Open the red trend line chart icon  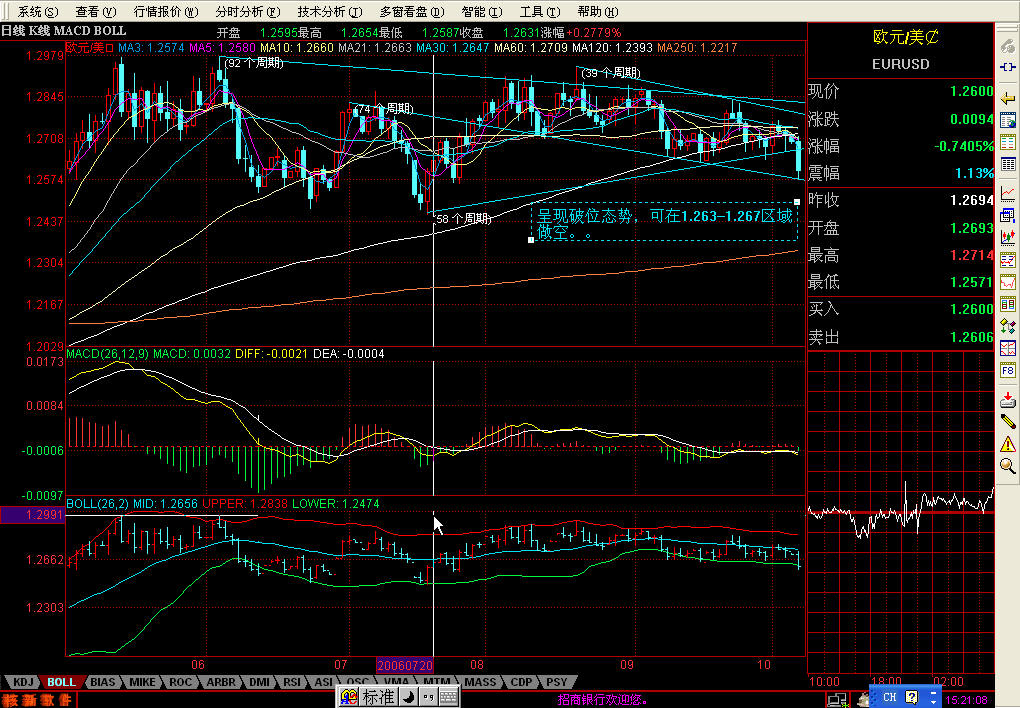(1008, 193)
